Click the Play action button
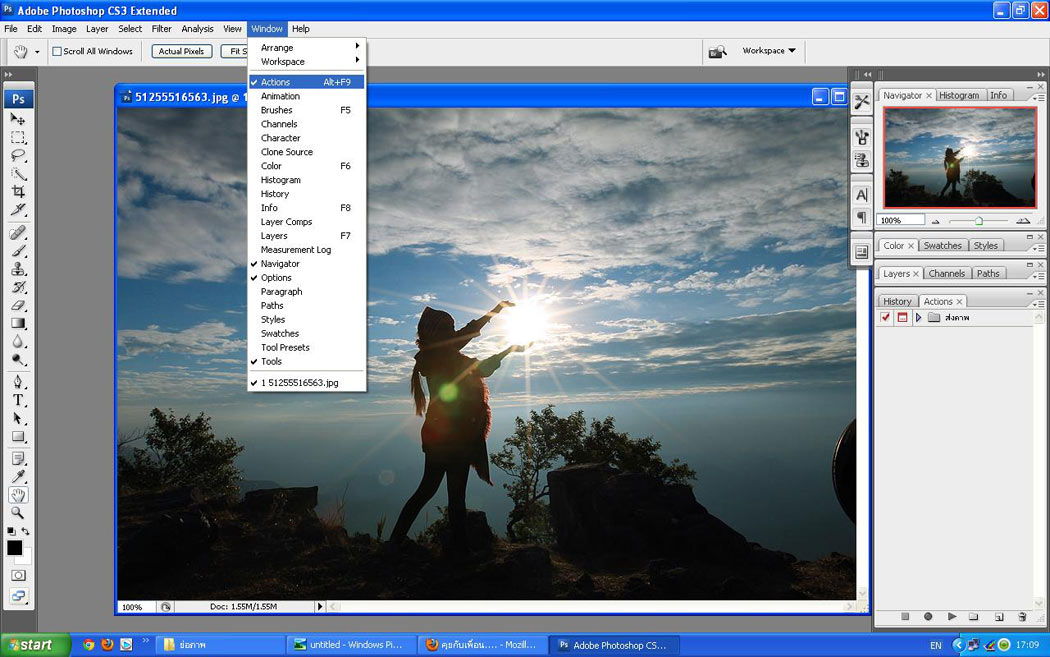Viewport: 1050px width, 657px height. 952,617
